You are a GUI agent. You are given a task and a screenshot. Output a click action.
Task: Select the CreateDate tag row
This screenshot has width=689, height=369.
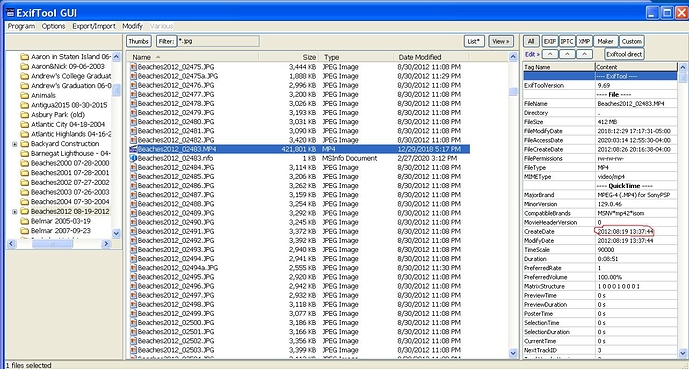tap(600, 232)
